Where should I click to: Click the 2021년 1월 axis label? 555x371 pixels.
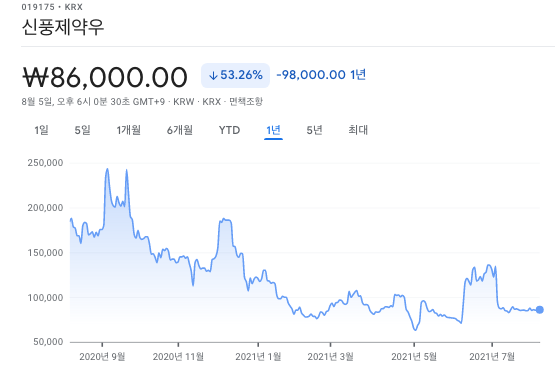[258, 356]
